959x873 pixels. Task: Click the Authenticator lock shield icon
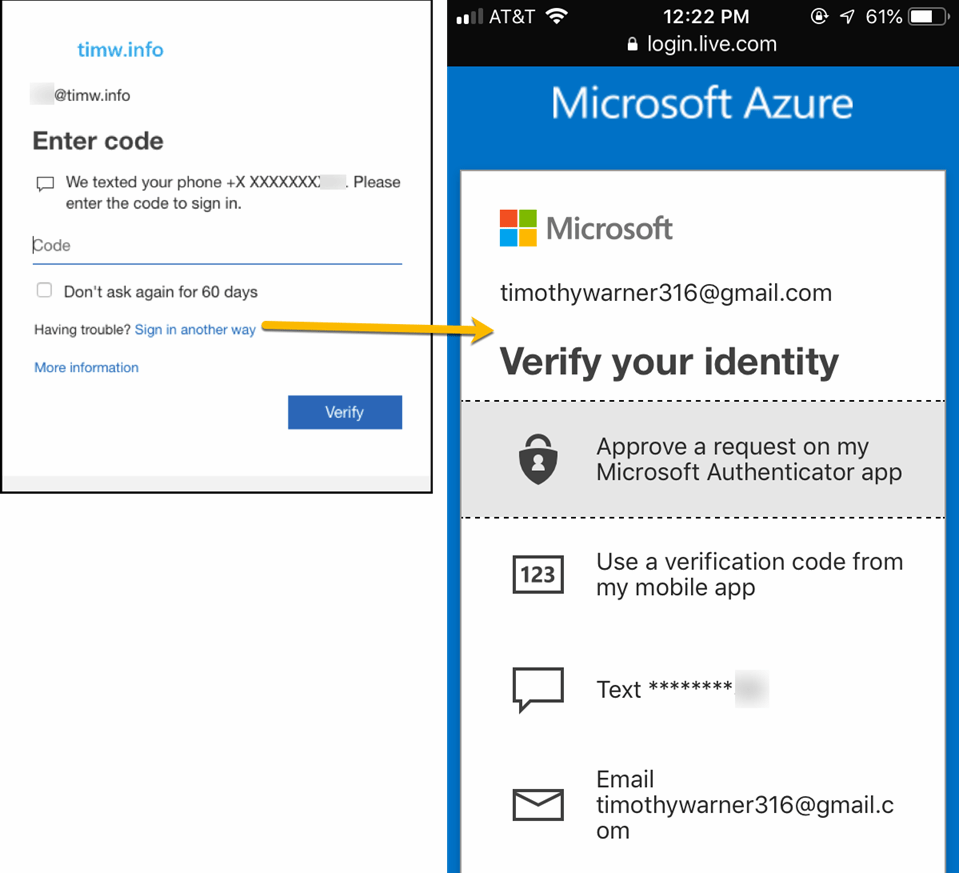(x=538, y=460)
